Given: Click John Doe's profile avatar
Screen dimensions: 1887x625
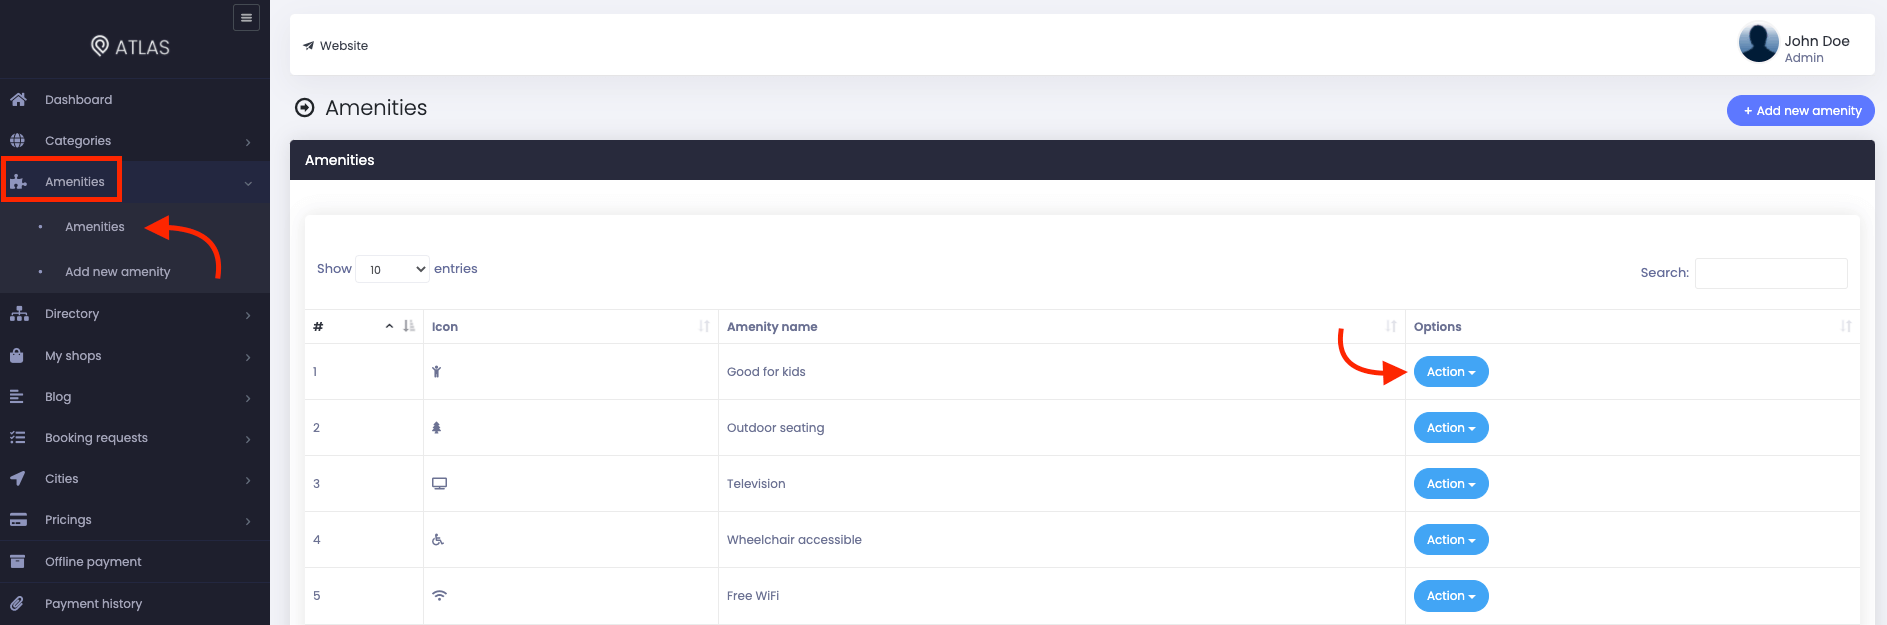Looking at the screenshot, I should [x=1758, y=42].
